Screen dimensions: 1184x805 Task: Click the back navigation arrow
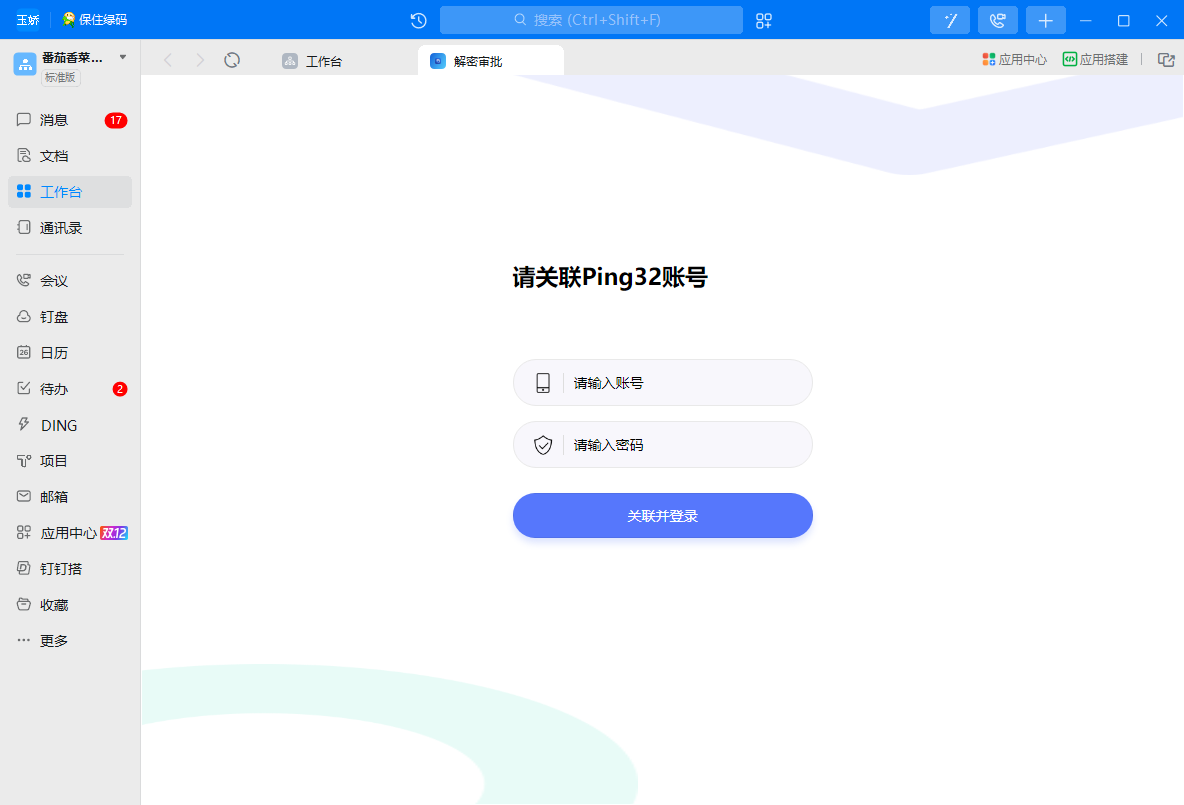point(168,60)
